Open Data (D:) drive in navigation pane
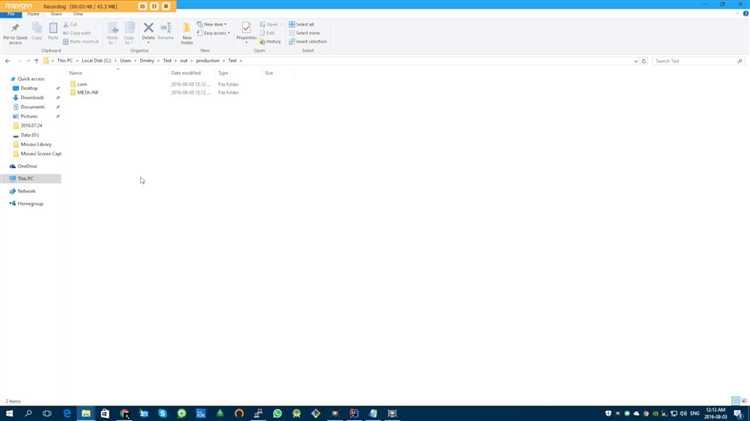Screen dimensions: 750x421 pyautogui.click(x=29, y=135)
